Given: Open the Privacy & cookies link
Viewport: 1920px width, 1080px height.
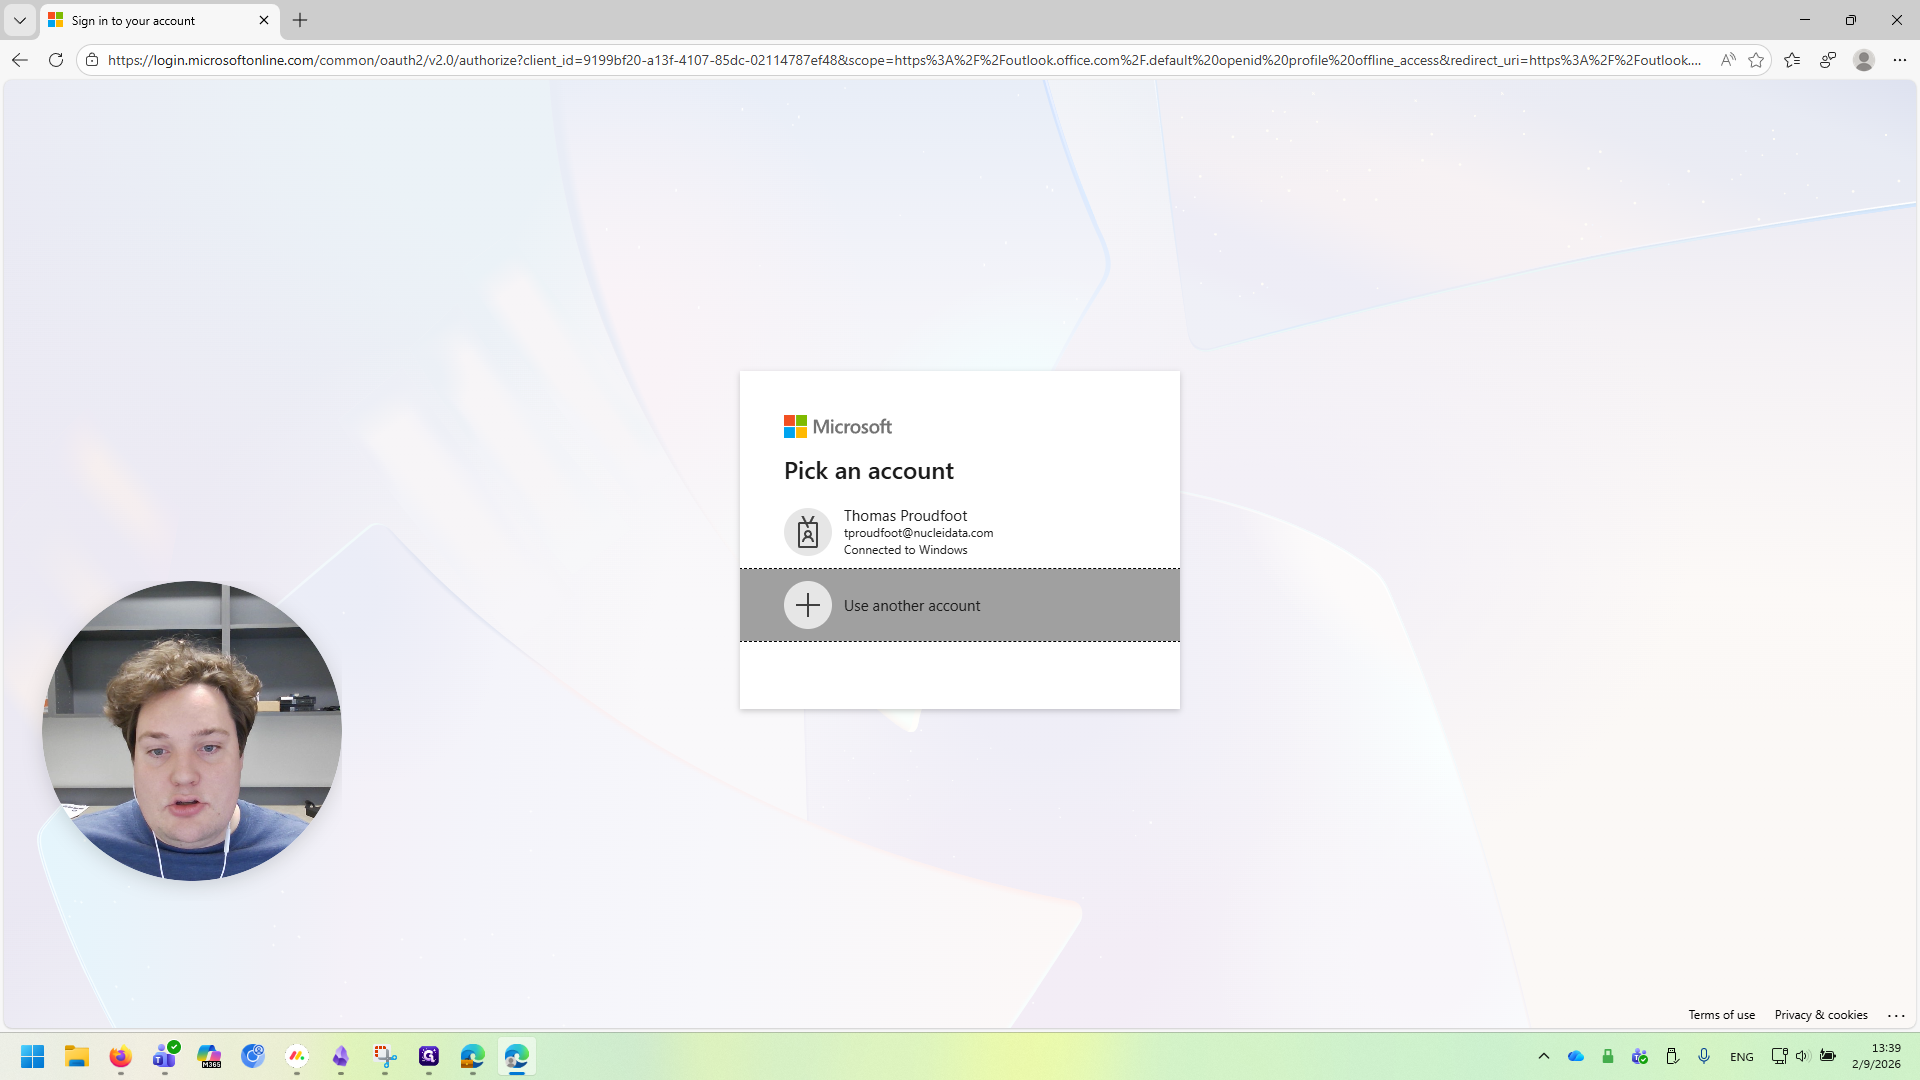Looking at the screenshot, I should pyautogui.click(x=1821, y=1015).
